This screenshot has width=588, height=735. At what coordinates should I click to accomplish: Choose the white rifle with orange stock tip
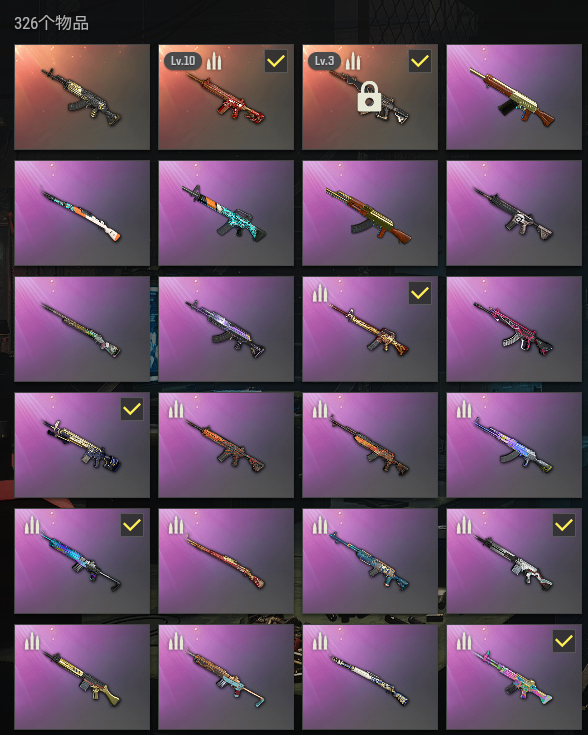[82, 213]
